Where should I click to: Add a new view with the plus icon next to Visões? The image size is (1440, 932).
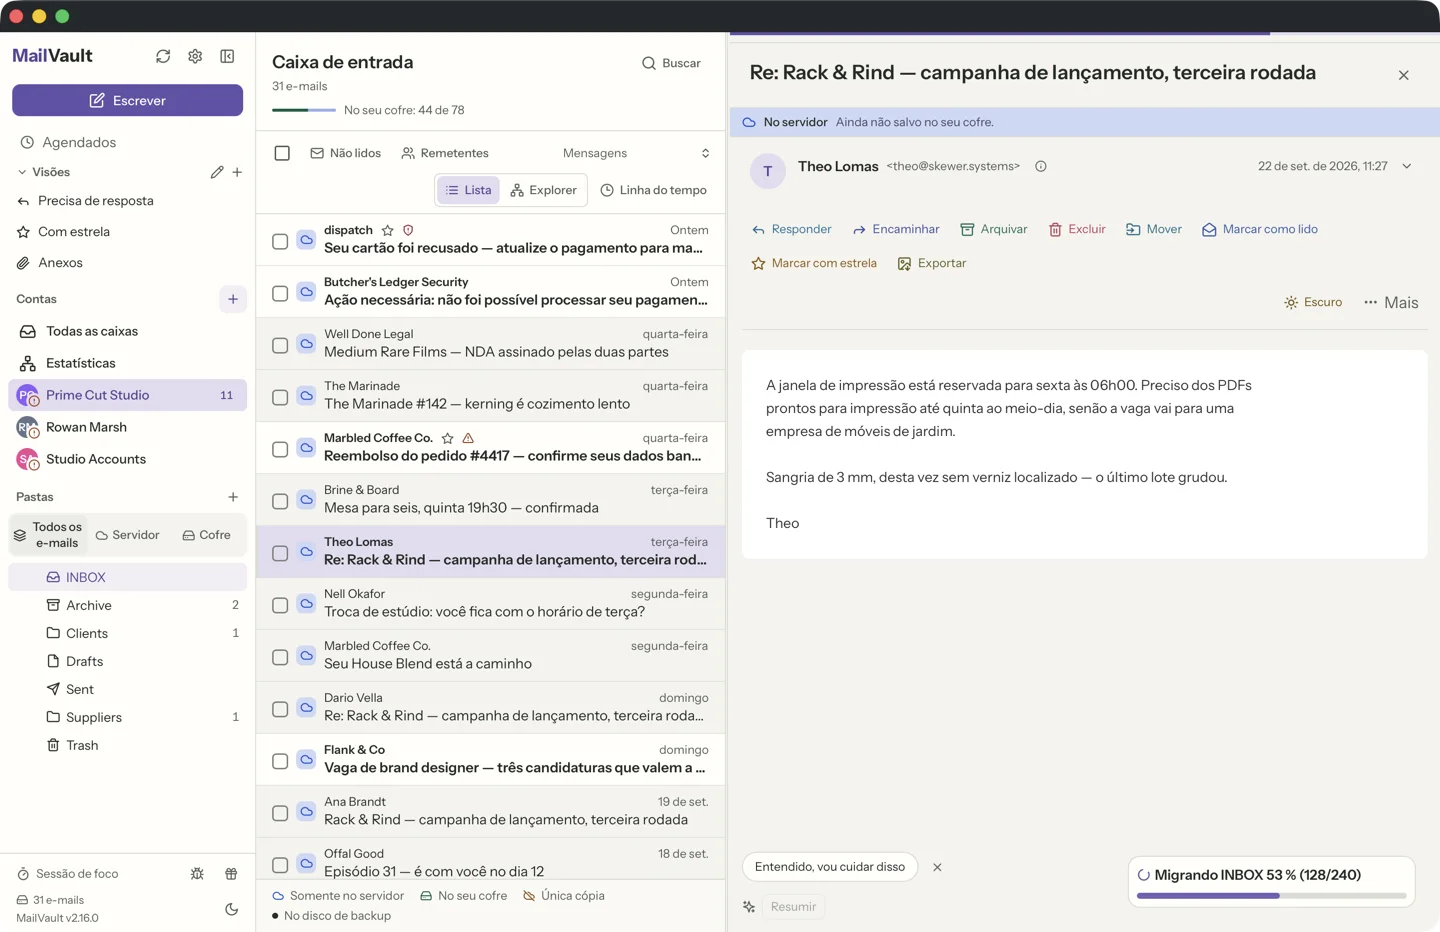[x=237, y=172]
